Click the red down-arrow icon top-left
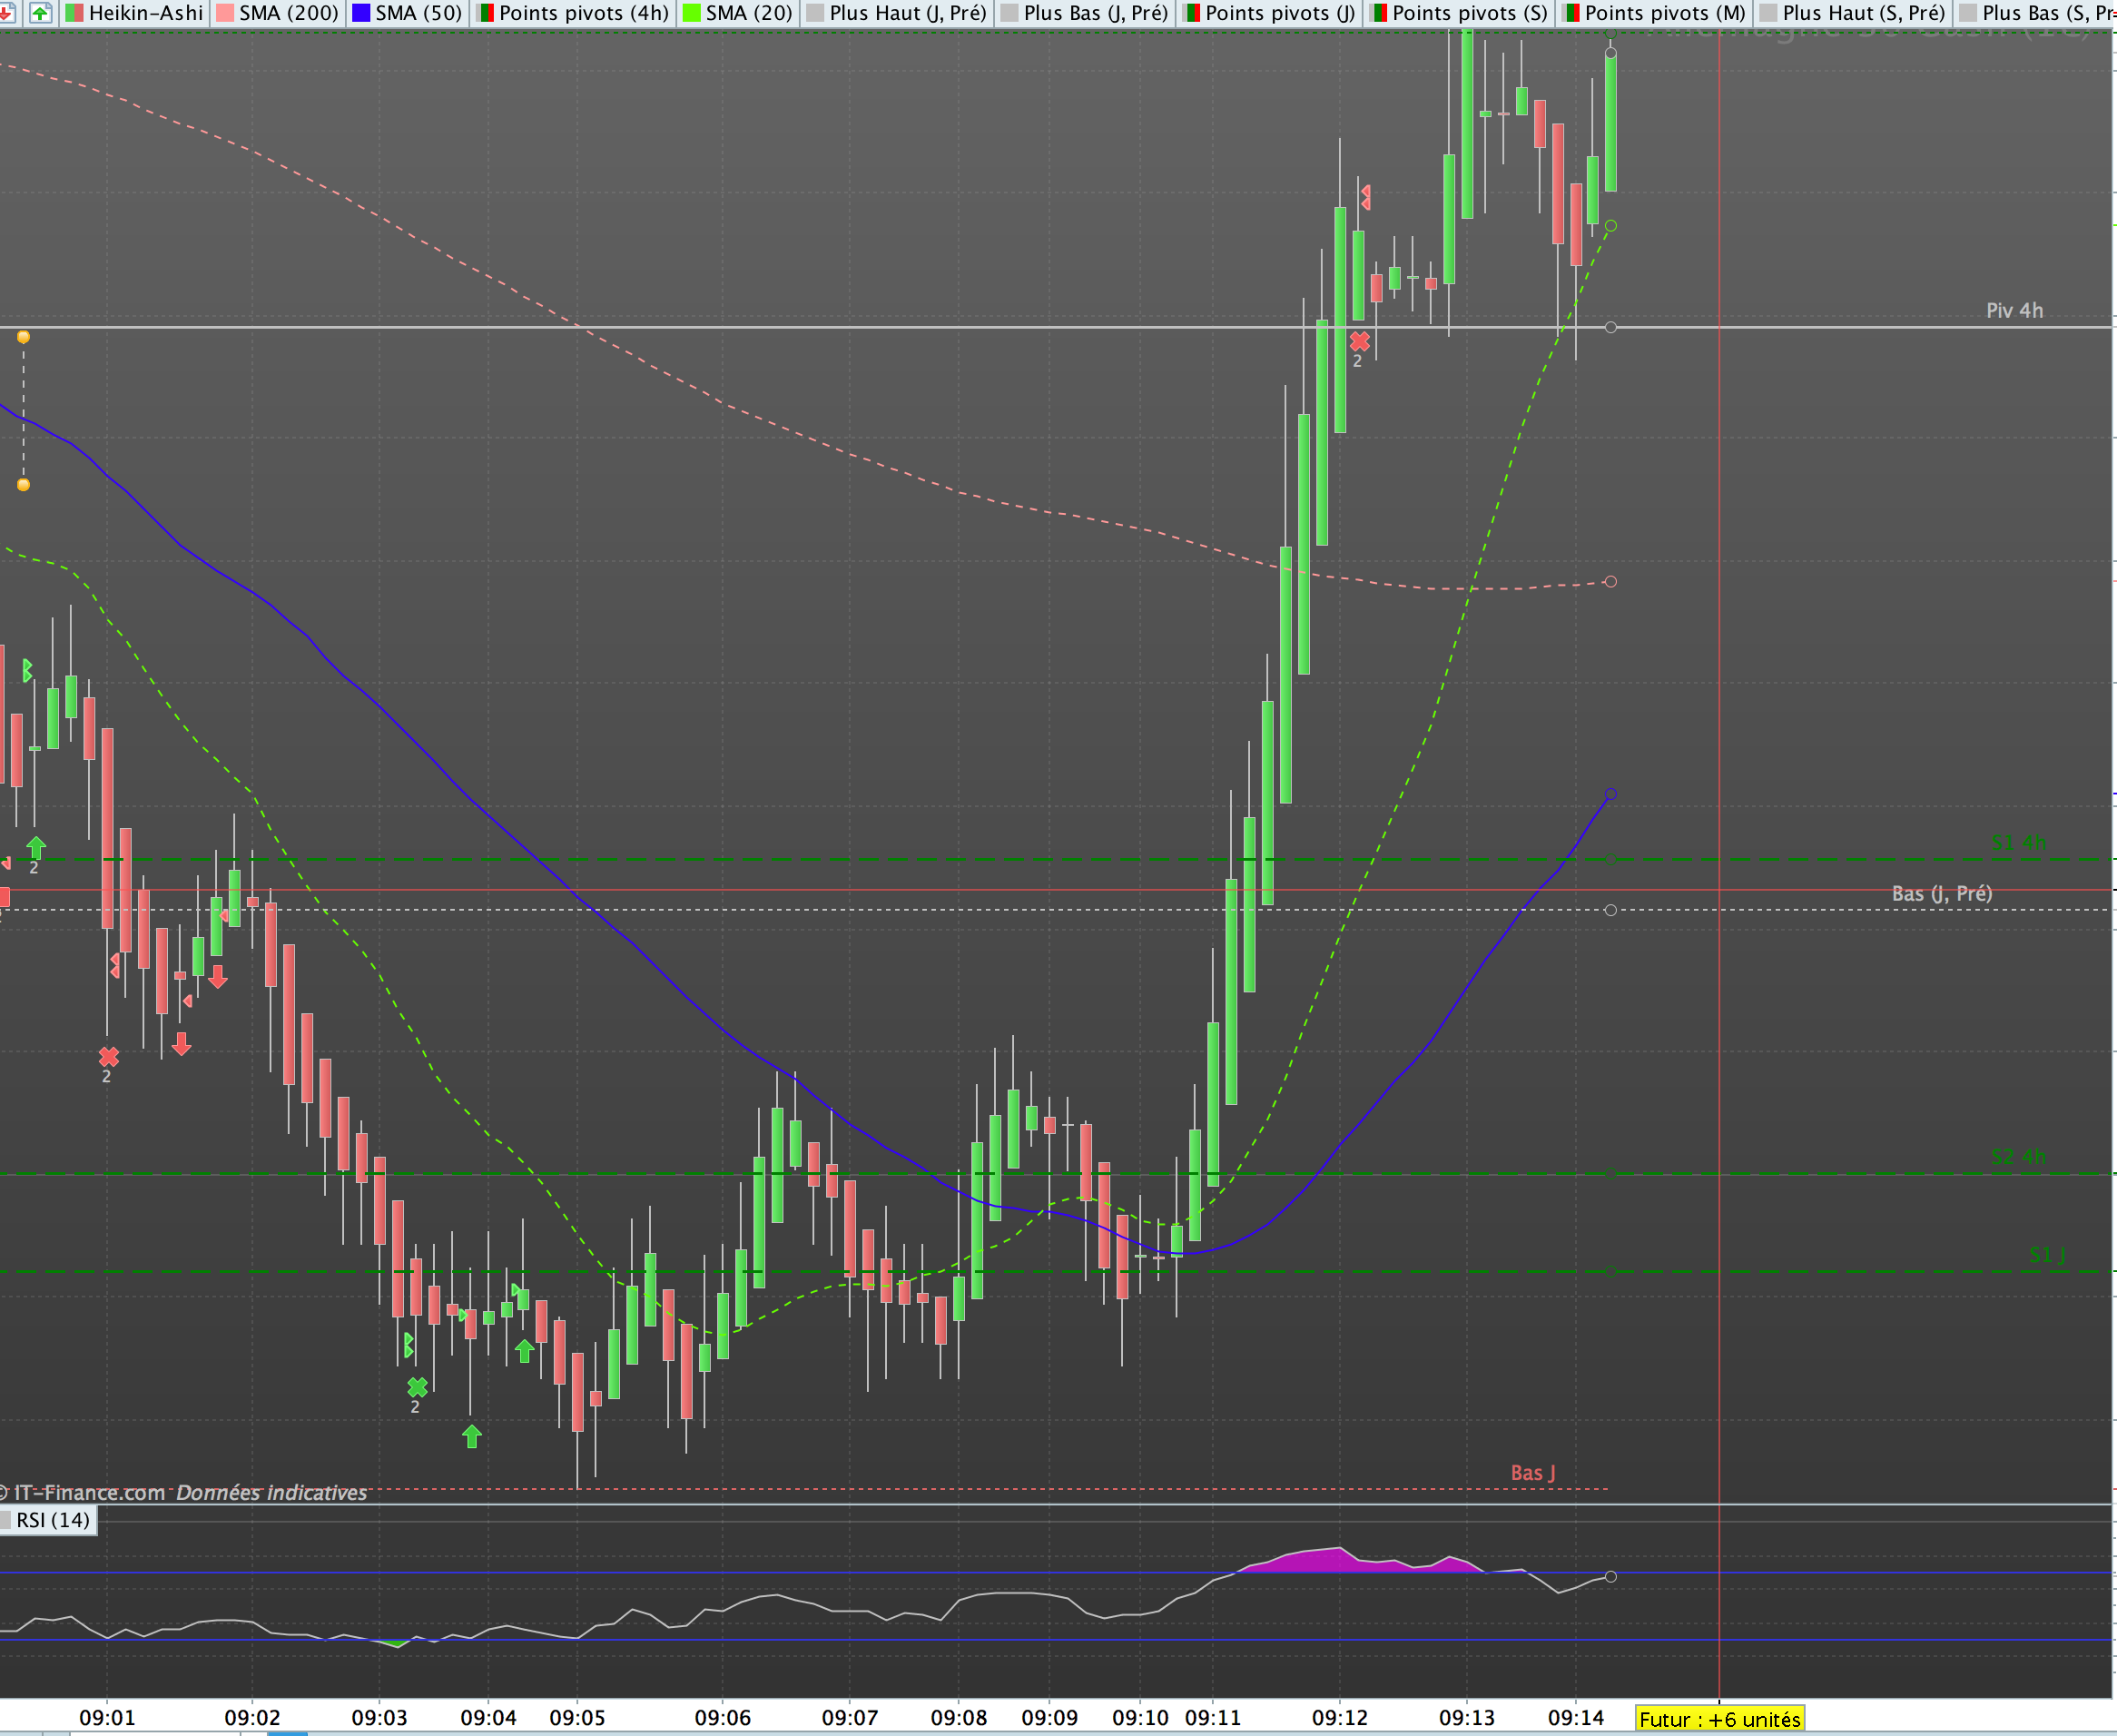The height and width of the screenshot is (1736, 2117). tap(7, 13)
